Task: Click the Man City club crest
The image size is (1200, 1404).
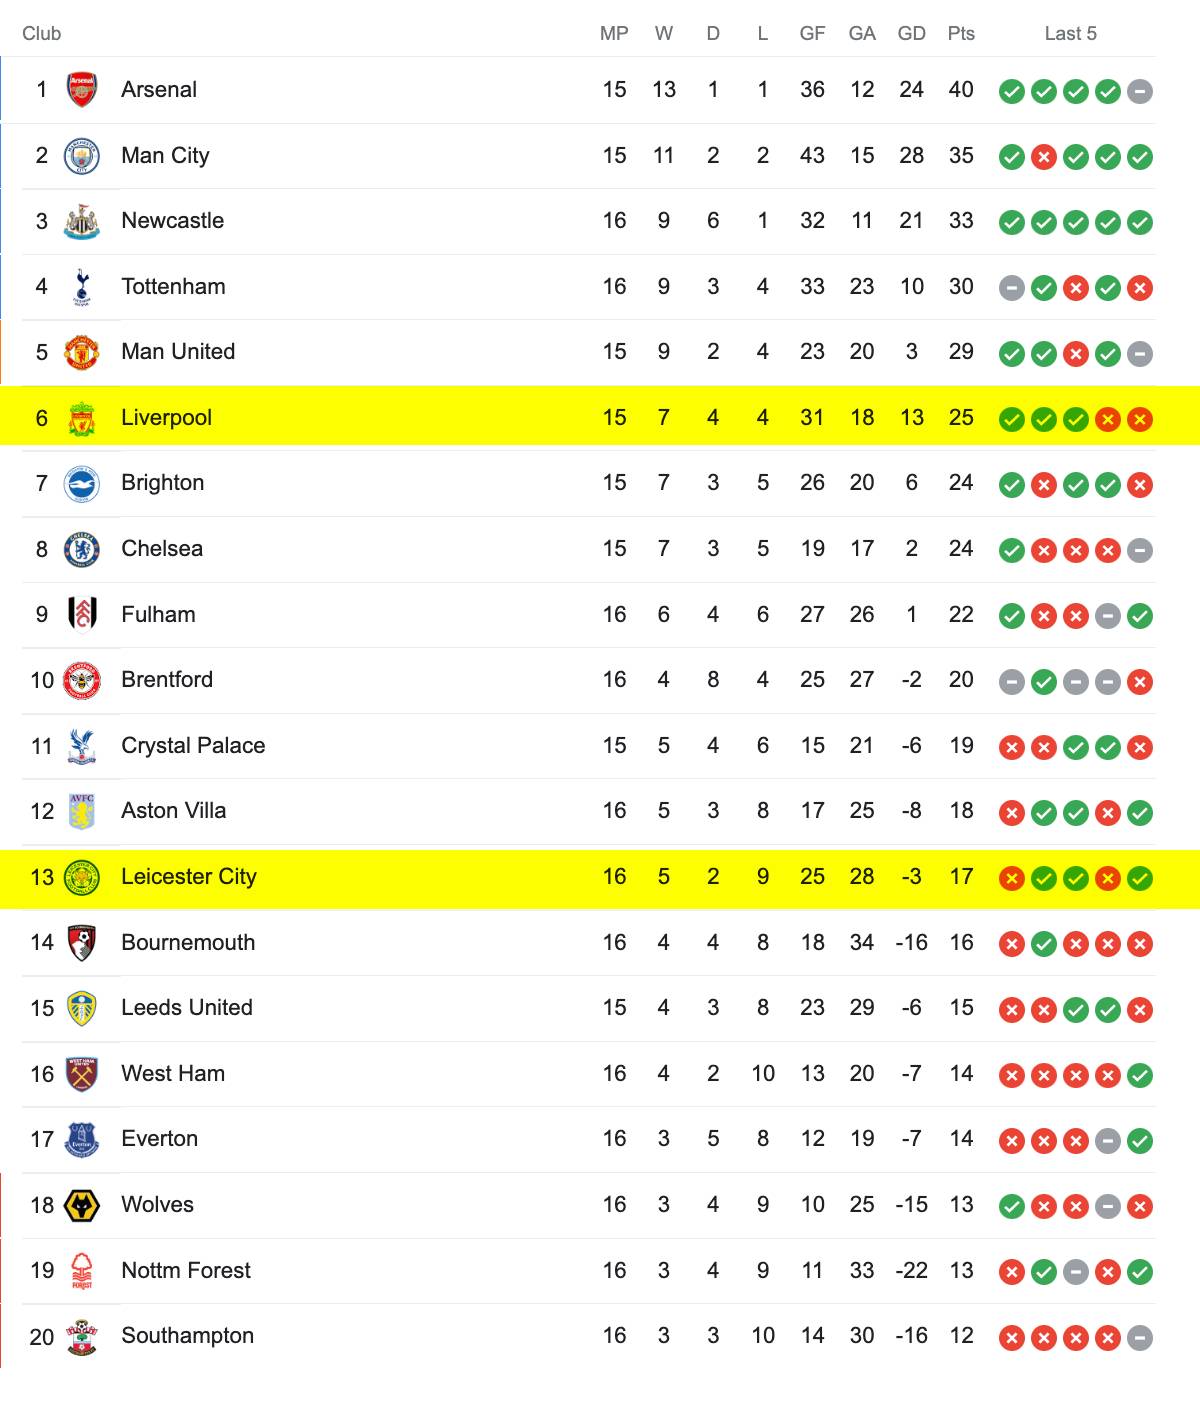Action: [82, 156]
